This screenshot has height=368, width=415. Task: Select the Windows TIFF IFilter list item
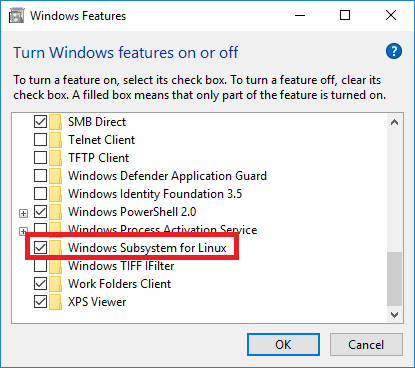pyautogui.click(x=121, y=266)
